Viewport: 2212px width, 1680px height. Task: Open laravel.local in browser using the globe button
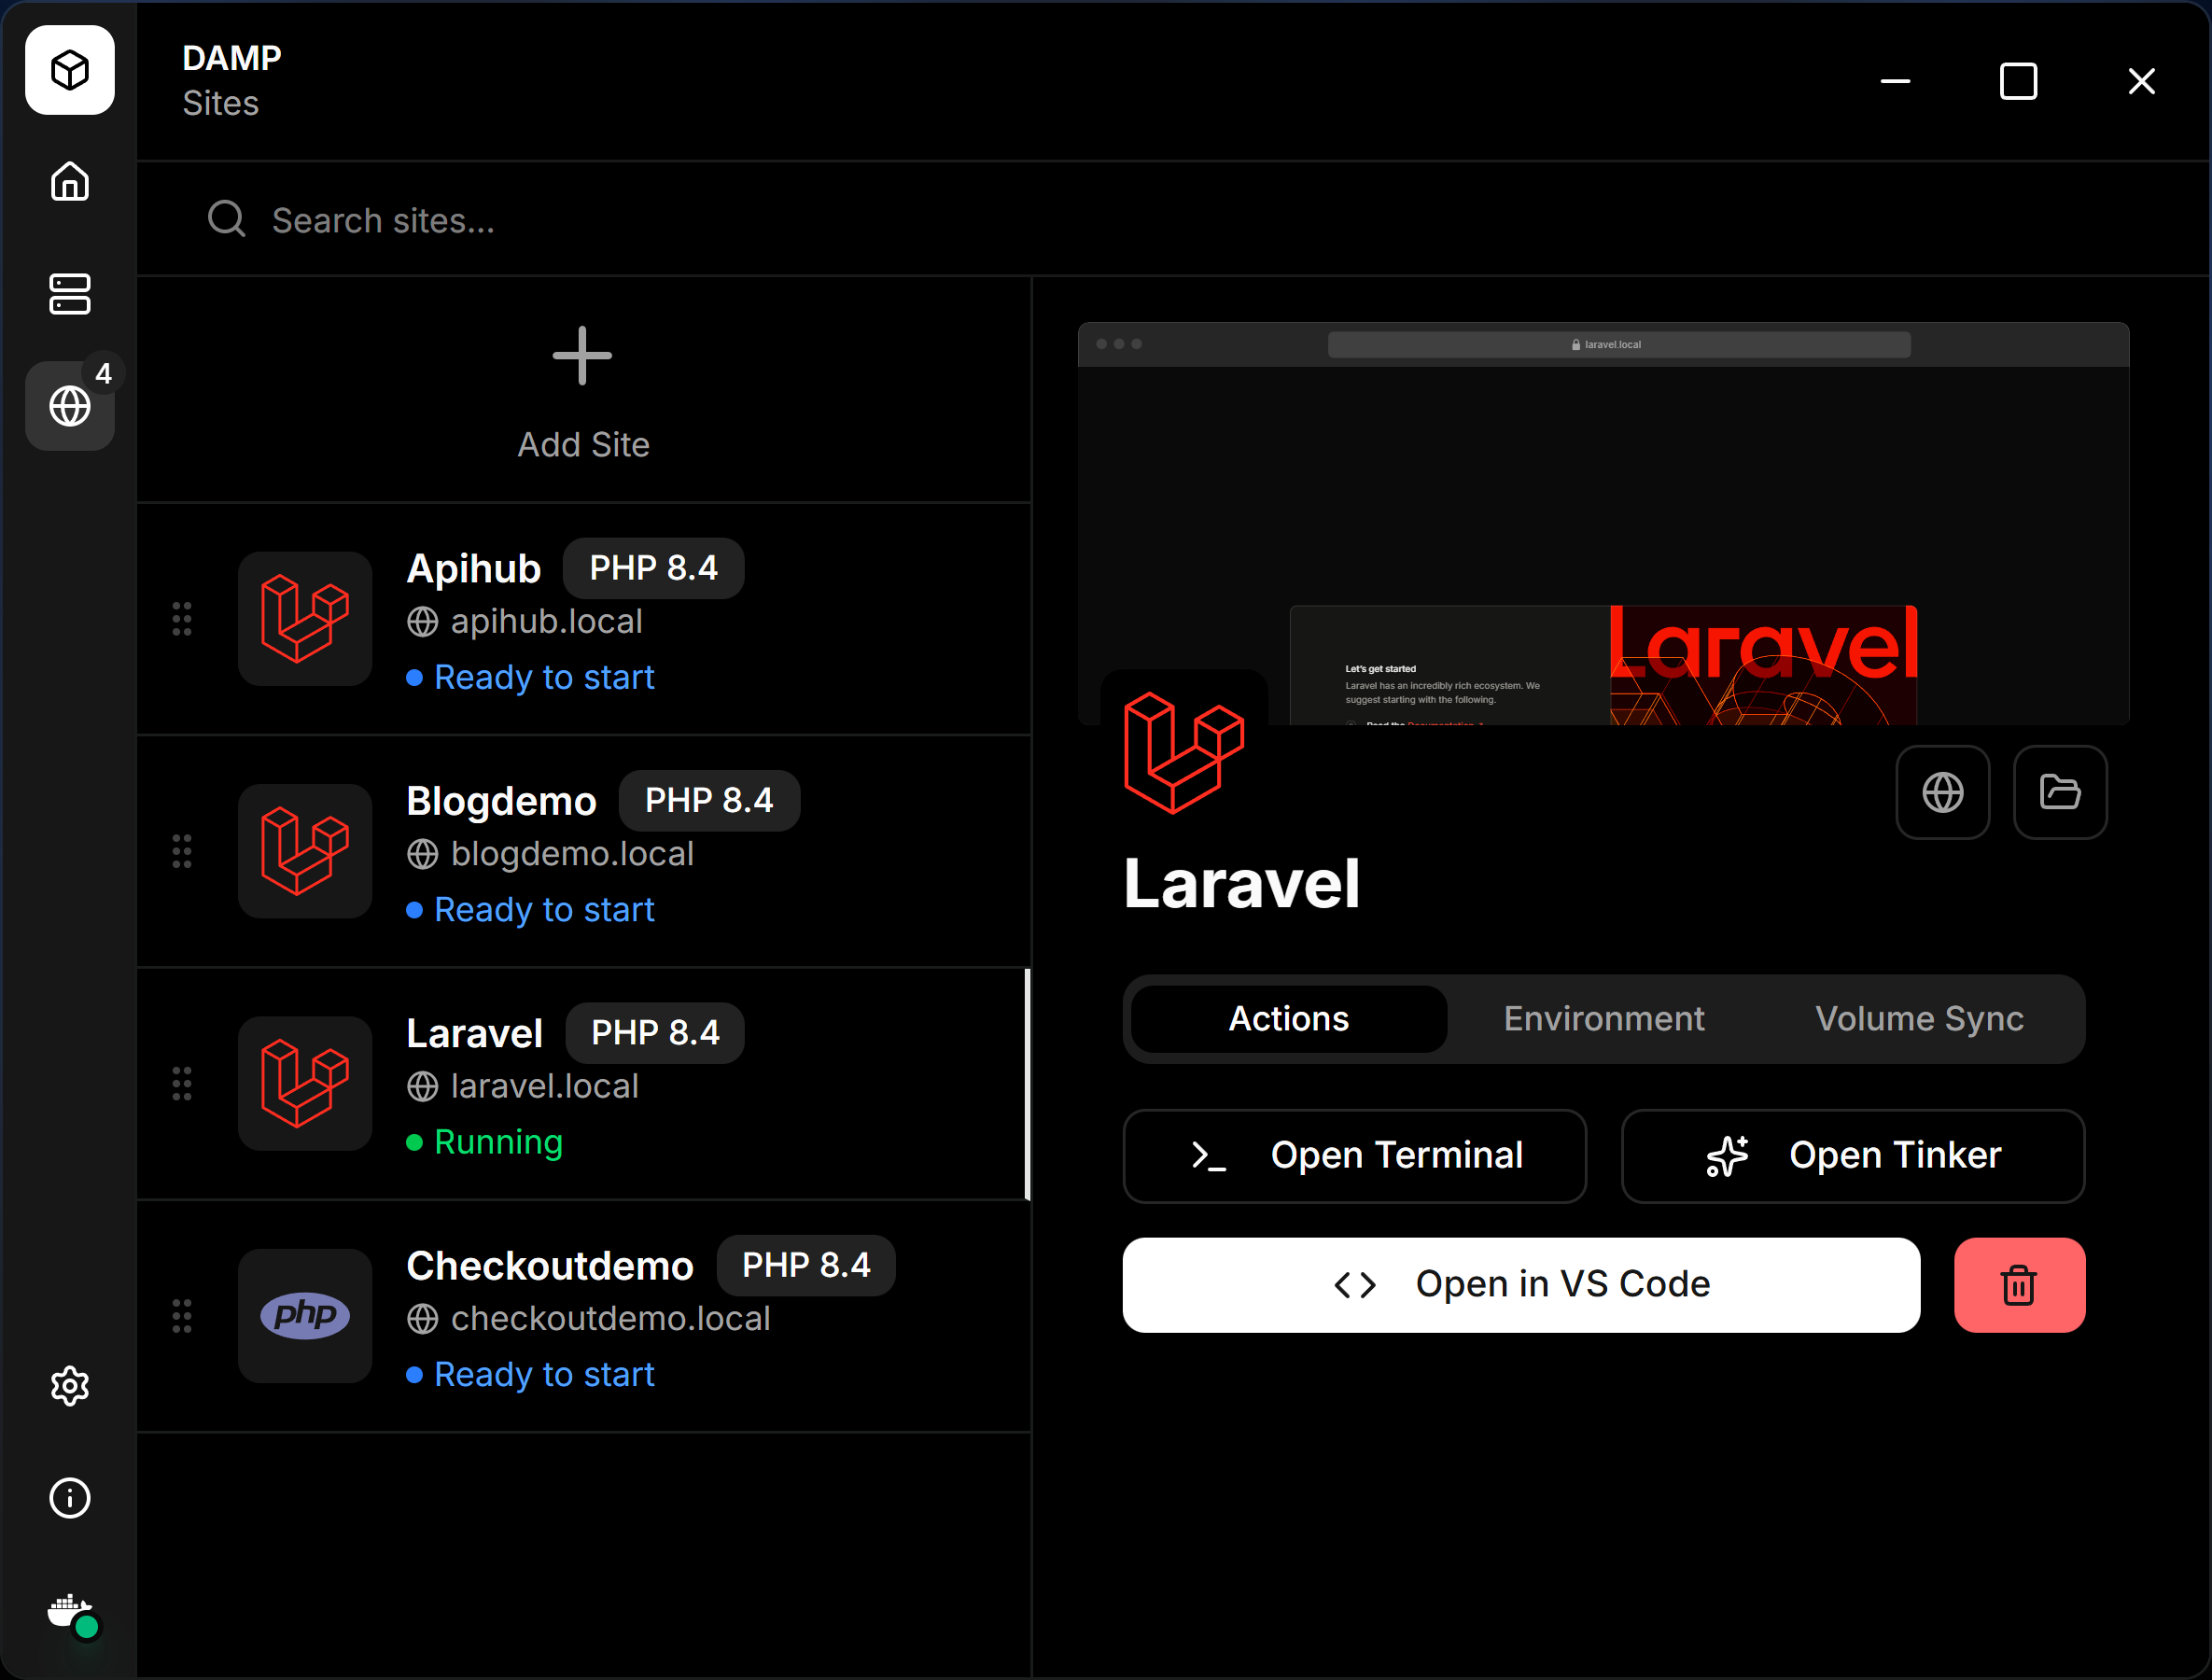(1942, 792)
